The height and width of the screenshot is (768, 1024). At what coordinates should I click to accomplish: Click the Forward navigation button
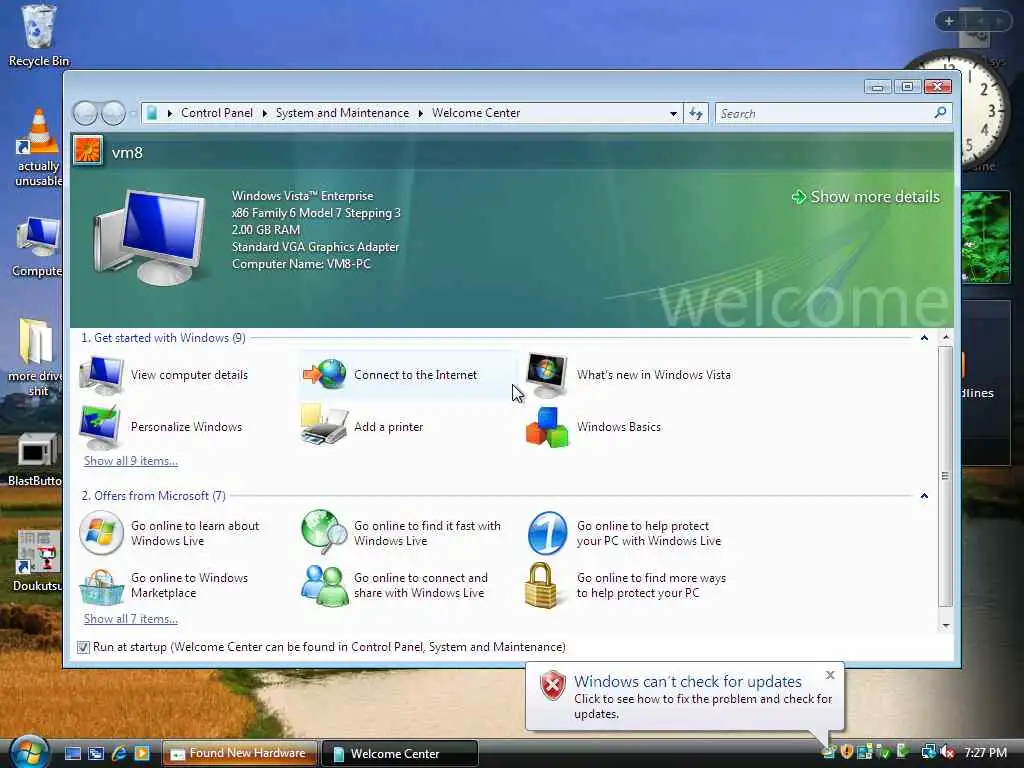tap(113, 114)
